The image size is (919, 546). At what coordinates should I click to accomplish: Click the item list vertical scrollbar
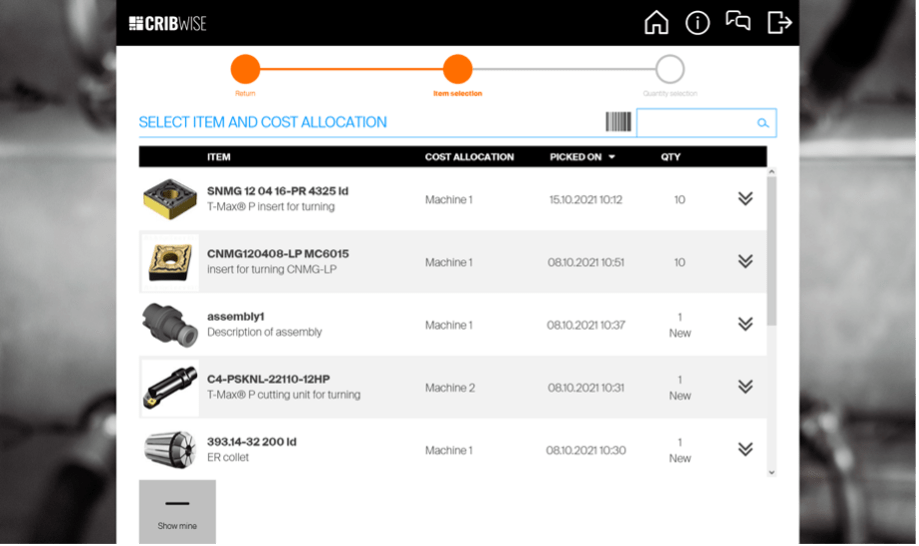pos(771,250)
